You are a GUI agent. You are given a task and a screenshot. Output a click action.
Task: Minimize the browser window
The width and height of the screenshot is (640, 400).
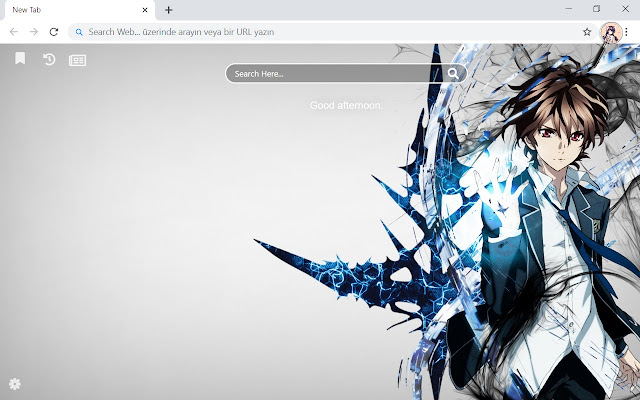pyautogui.click(x=569, y=9)
